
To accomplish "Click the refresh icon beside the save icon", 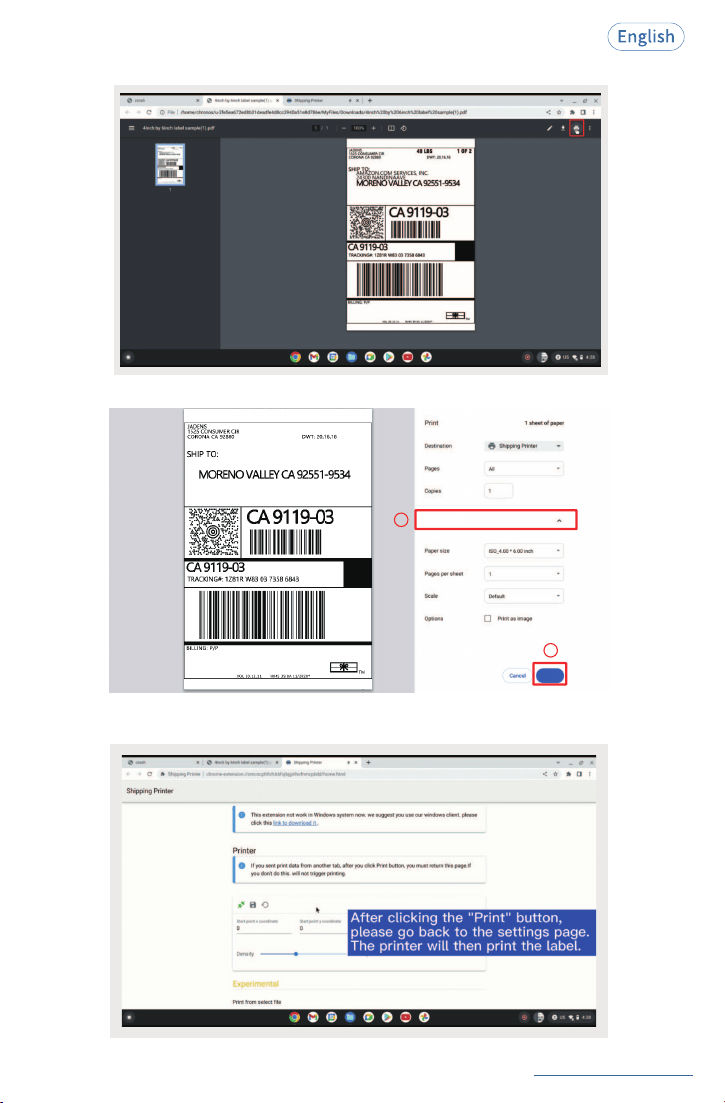I will [x=265, y=905].
